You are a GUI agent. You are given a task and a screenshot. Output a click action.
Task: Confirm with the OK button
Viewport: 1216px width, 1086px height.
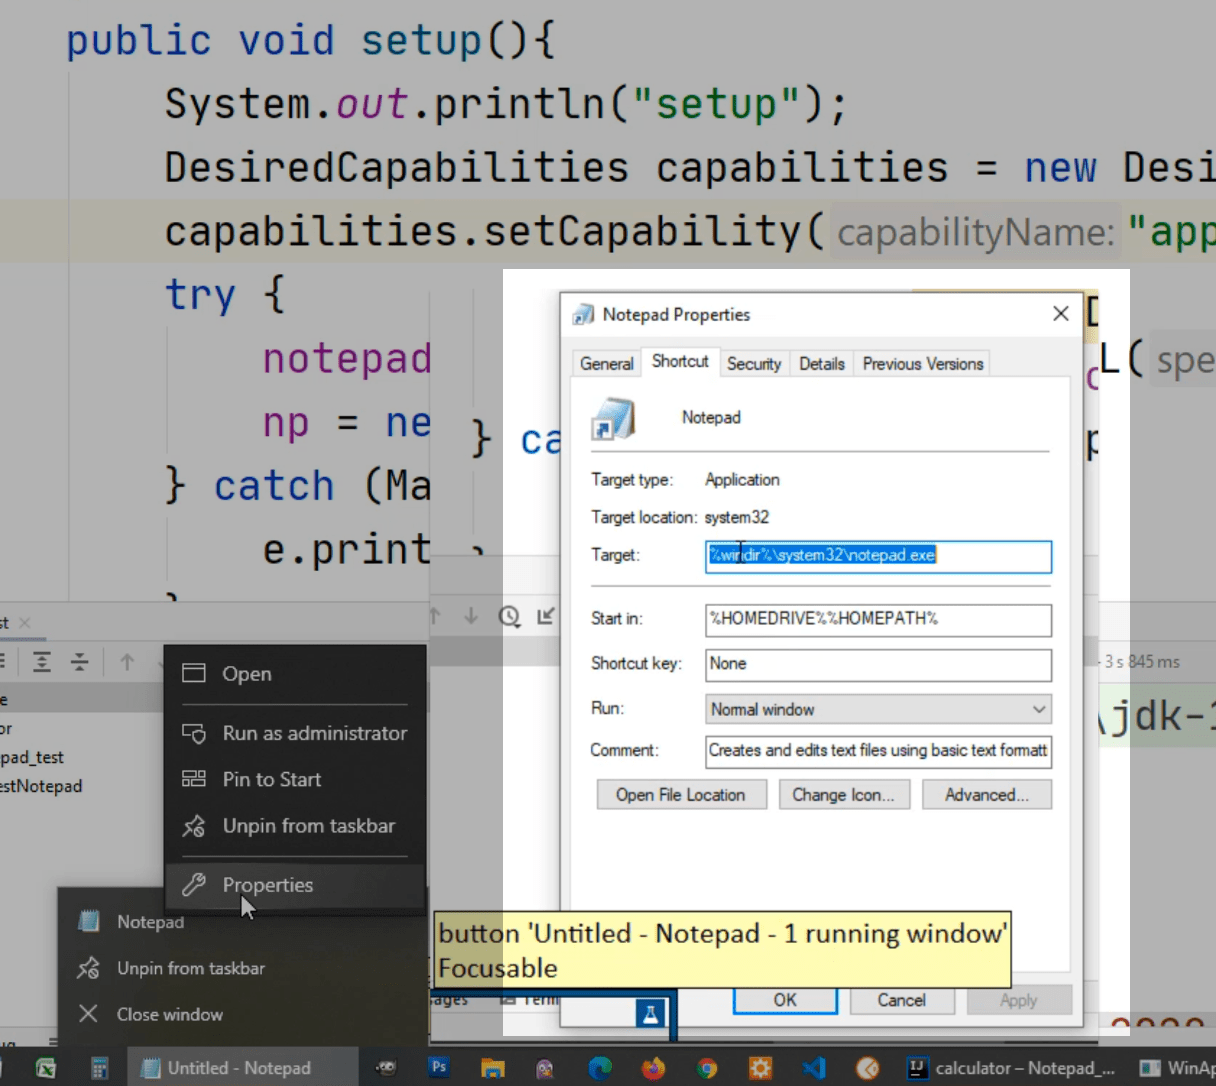785,1000
